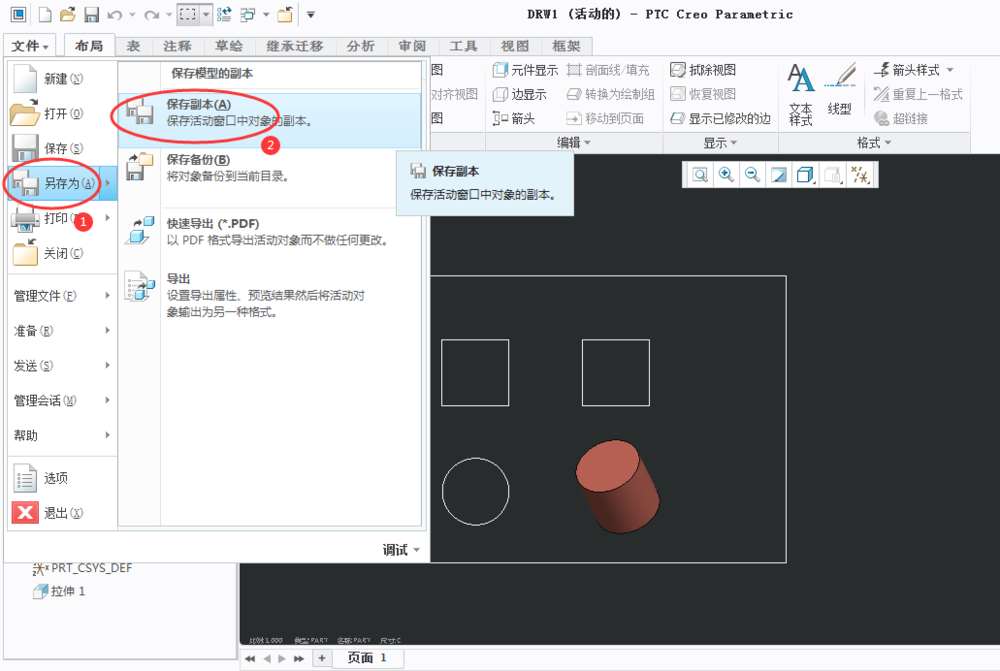This screenshot has width=1000, height=671.
Task: Expand the 准备(R) submenu
Action: [x=62, y=330]
